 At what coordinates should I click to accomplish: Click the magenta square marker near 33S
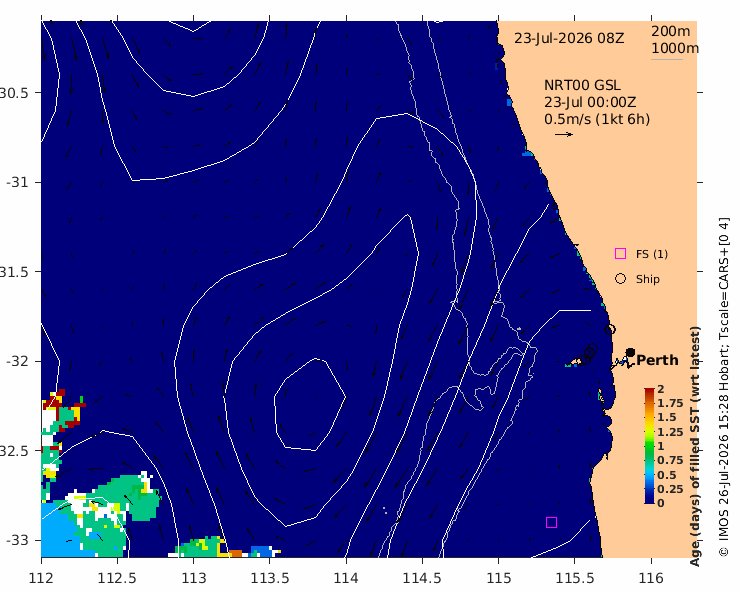point(551,522)
